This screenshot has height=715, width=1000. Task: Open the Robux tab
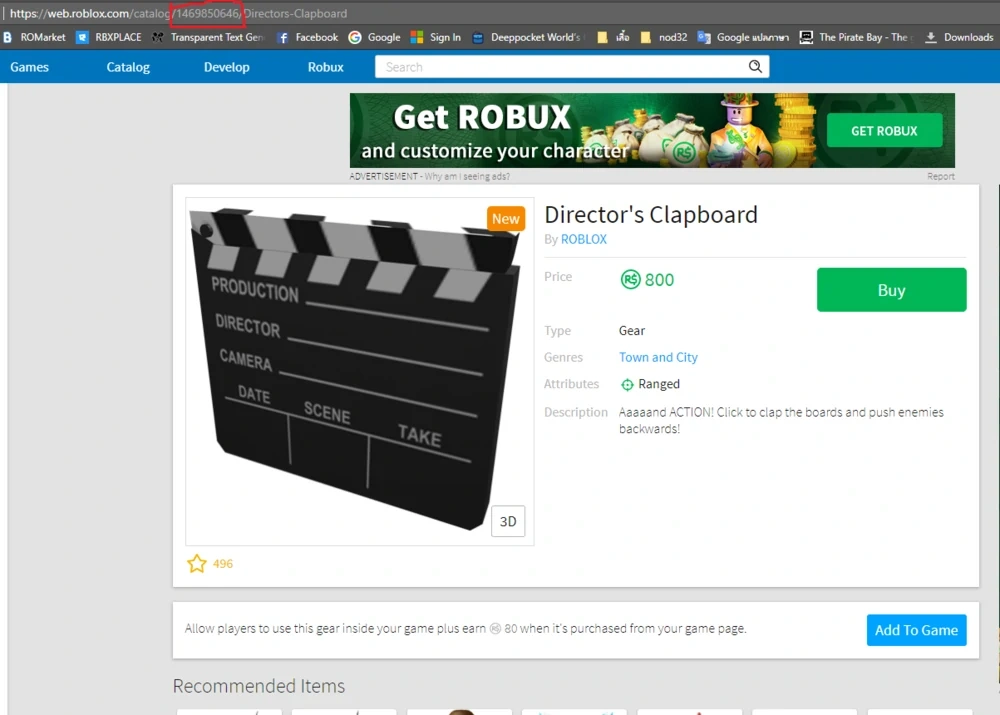(x=326, y=67)
